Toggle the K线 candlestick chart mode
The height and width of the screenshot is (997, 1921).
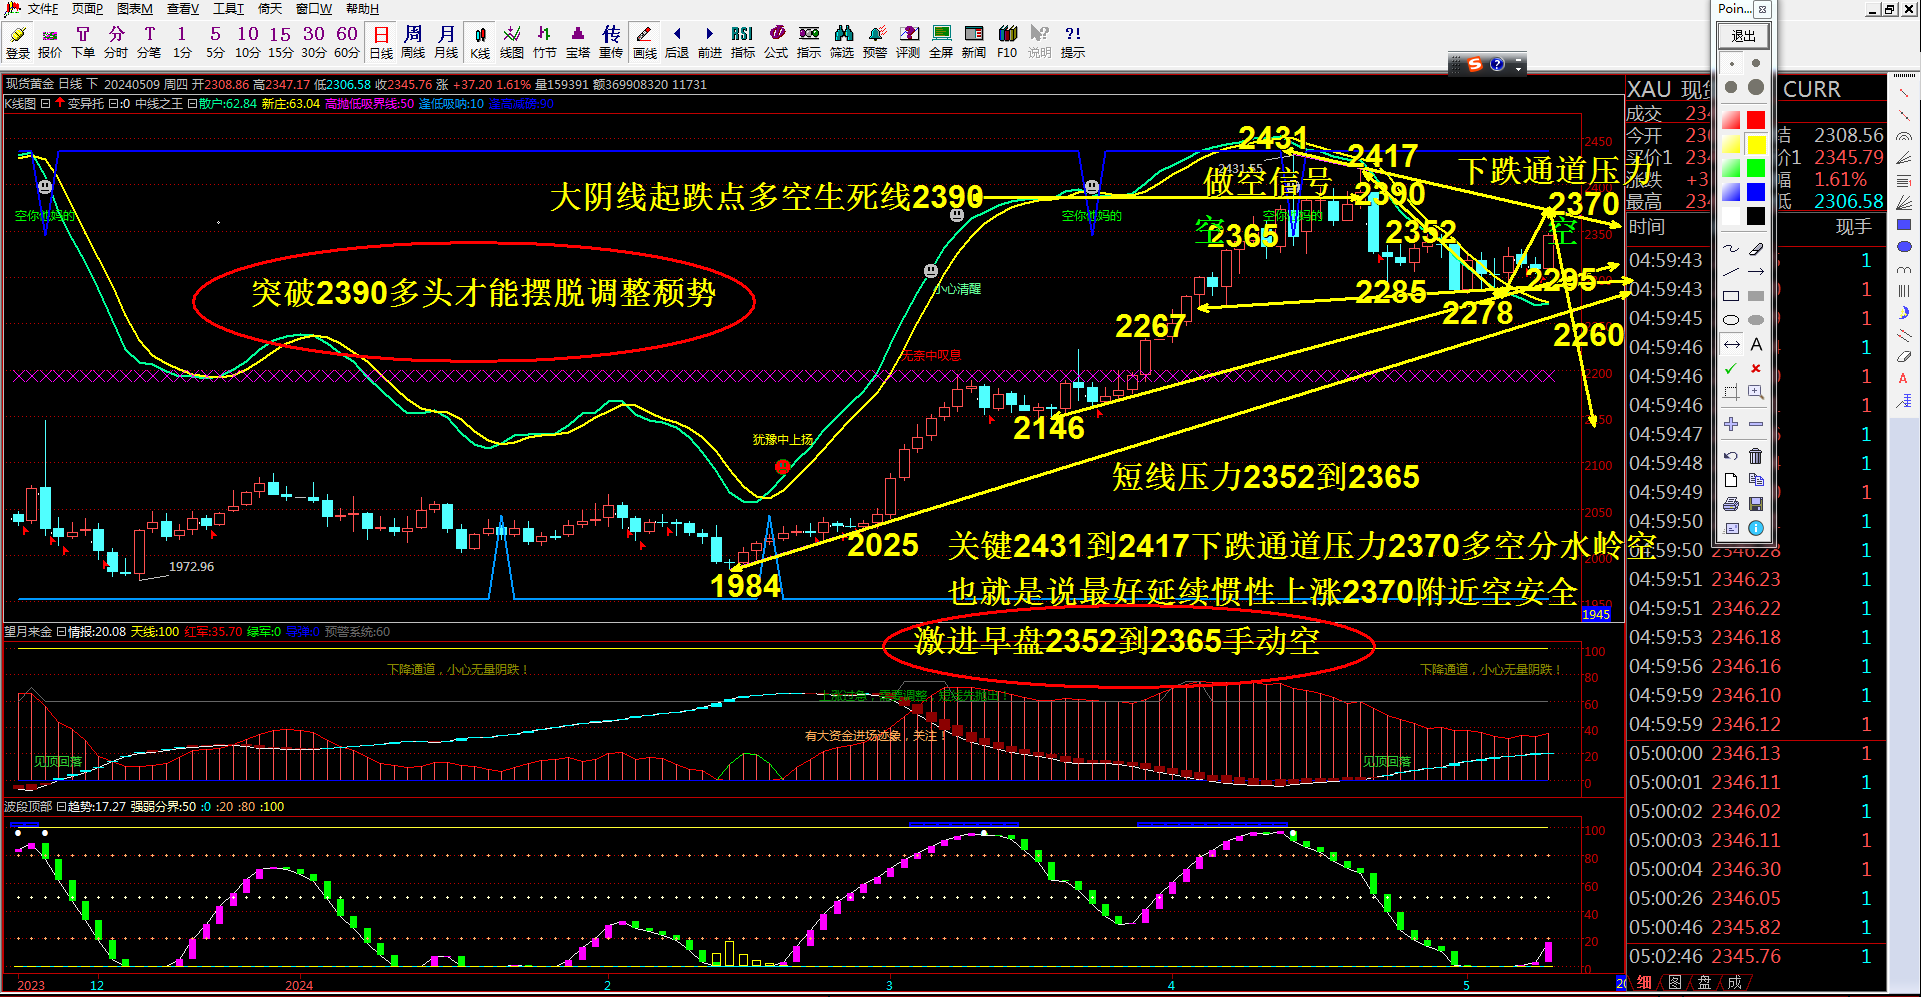(480, 42)
